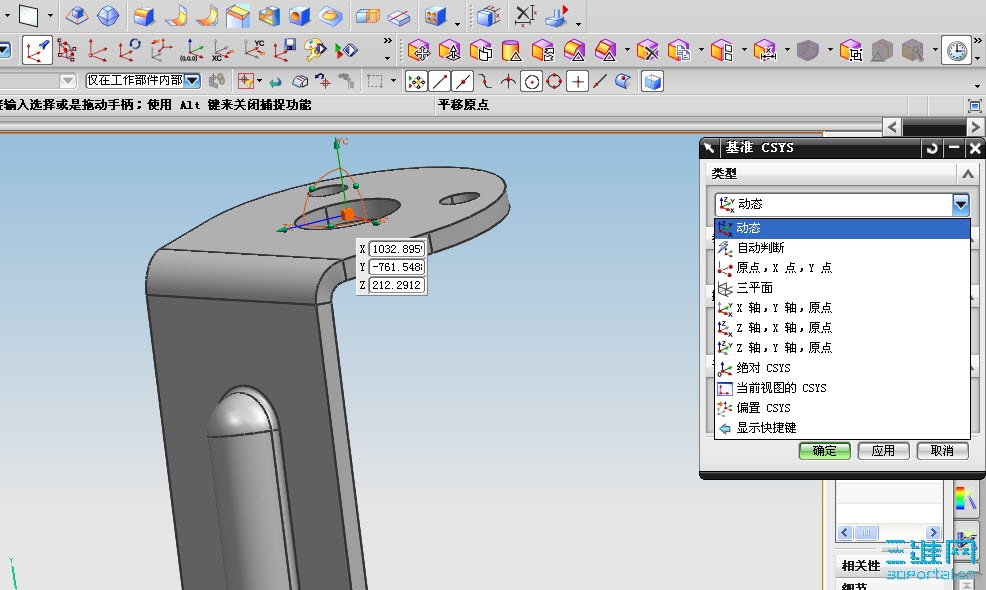Screen dimensions: 986x590
Task: Toggle the Arc Center snap point
Action: point(532,82)
